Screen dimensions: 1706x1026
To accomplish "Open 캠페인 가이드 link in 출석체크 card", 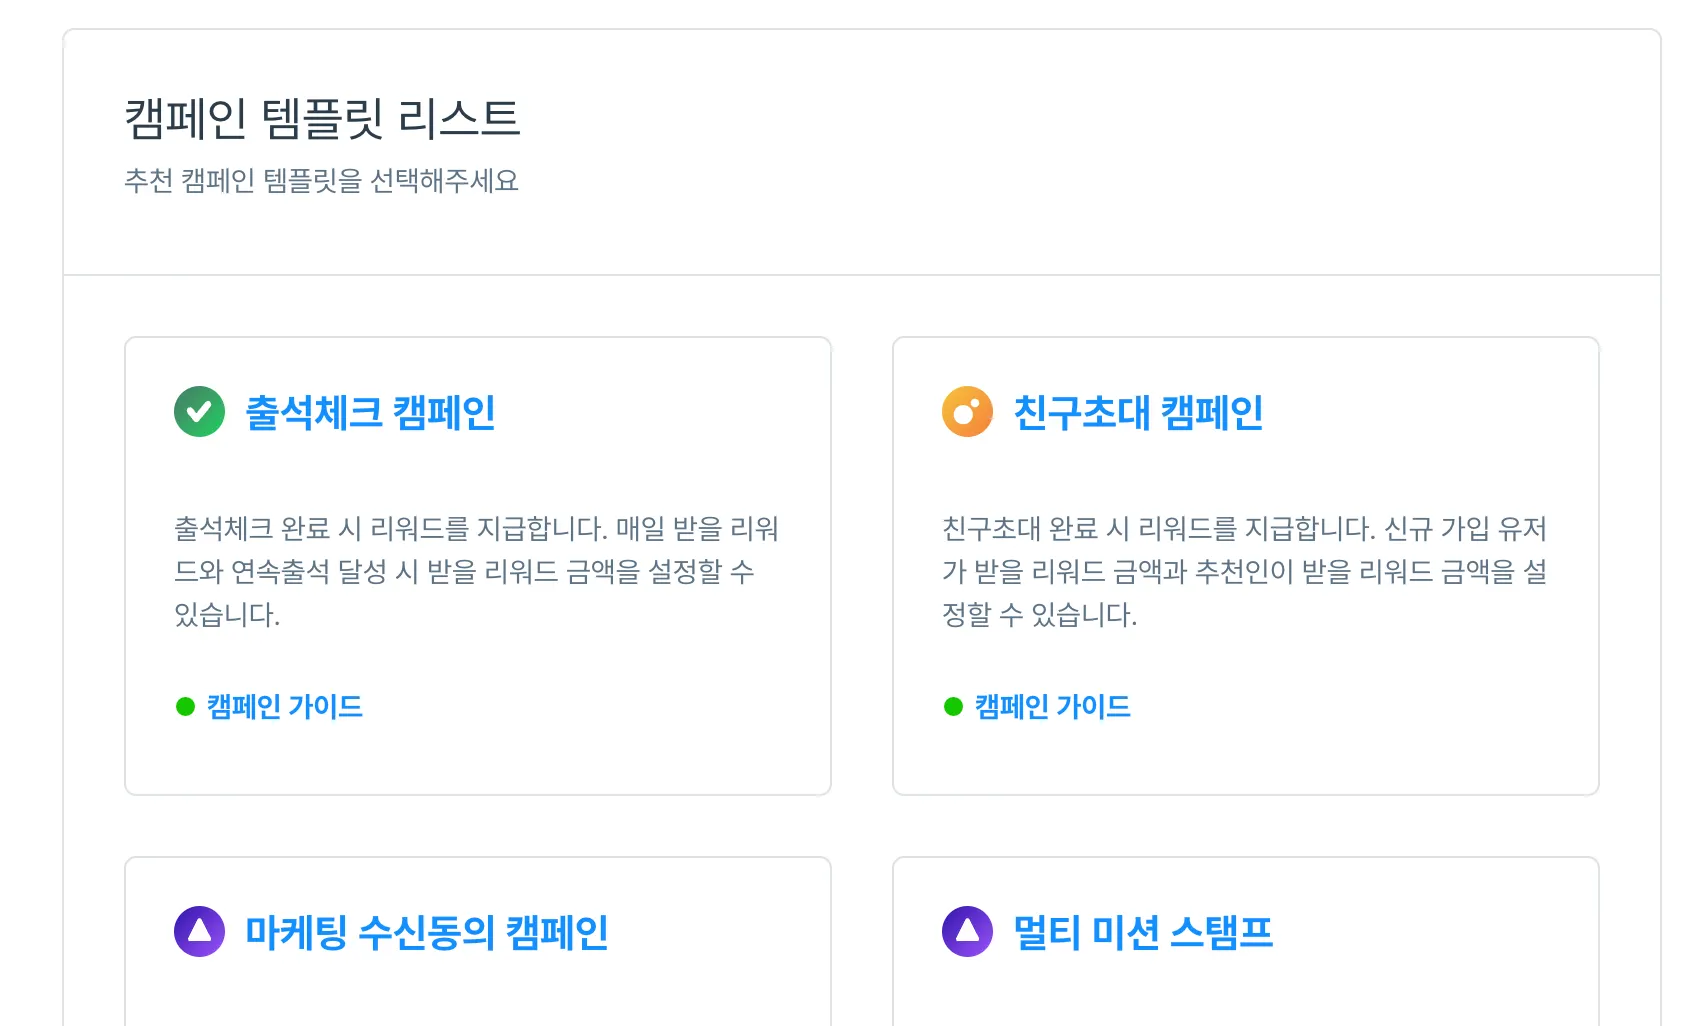I will (x=285, y=707).
